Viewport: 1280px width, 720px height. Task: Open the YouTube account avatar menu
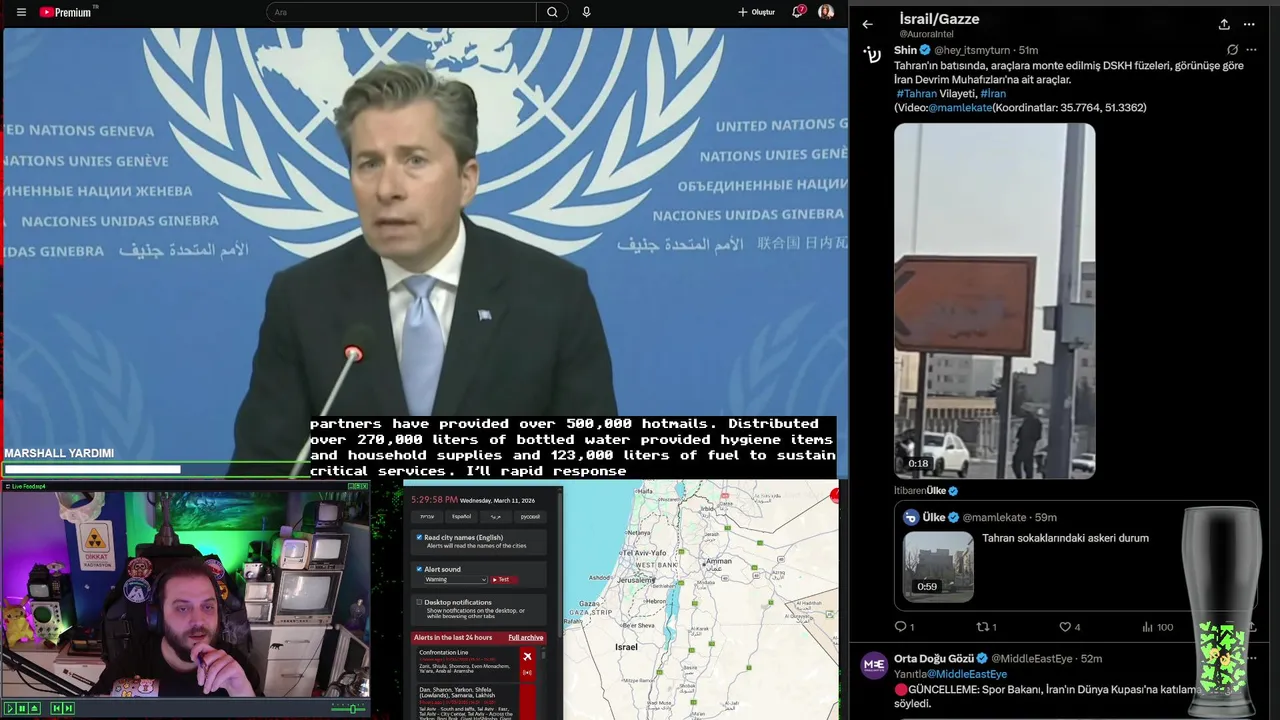point(826,12)
